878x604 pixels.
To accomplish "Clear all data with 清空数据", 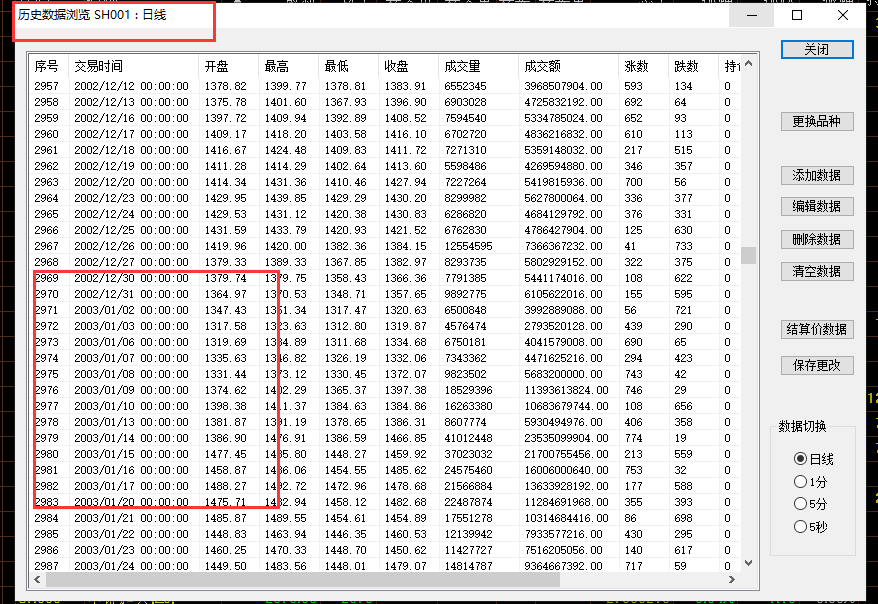I will tap(817, 271).
